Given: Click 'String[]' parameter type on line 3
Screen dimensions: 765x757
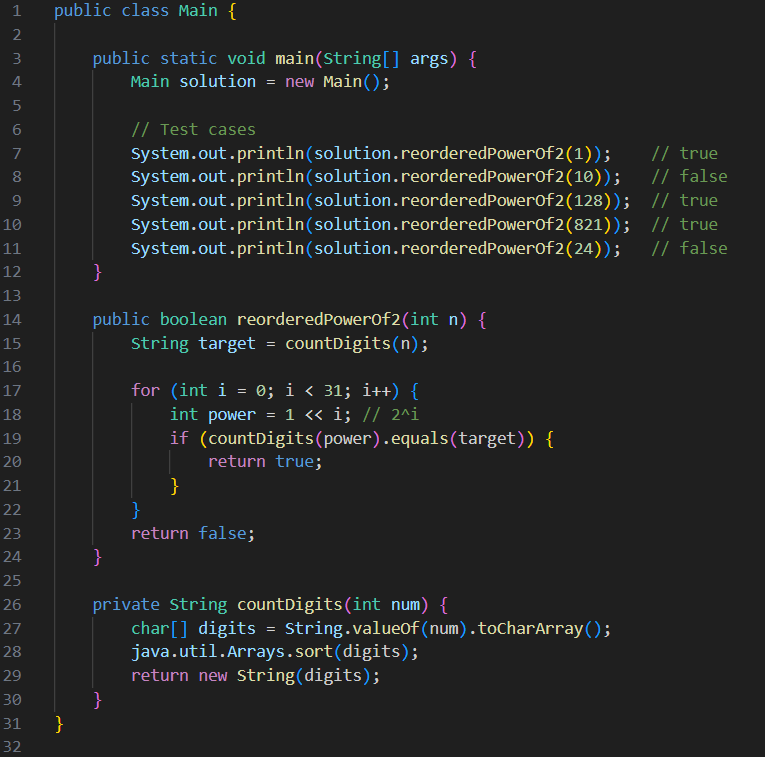Looking at the screenshot, I should 362,59.
